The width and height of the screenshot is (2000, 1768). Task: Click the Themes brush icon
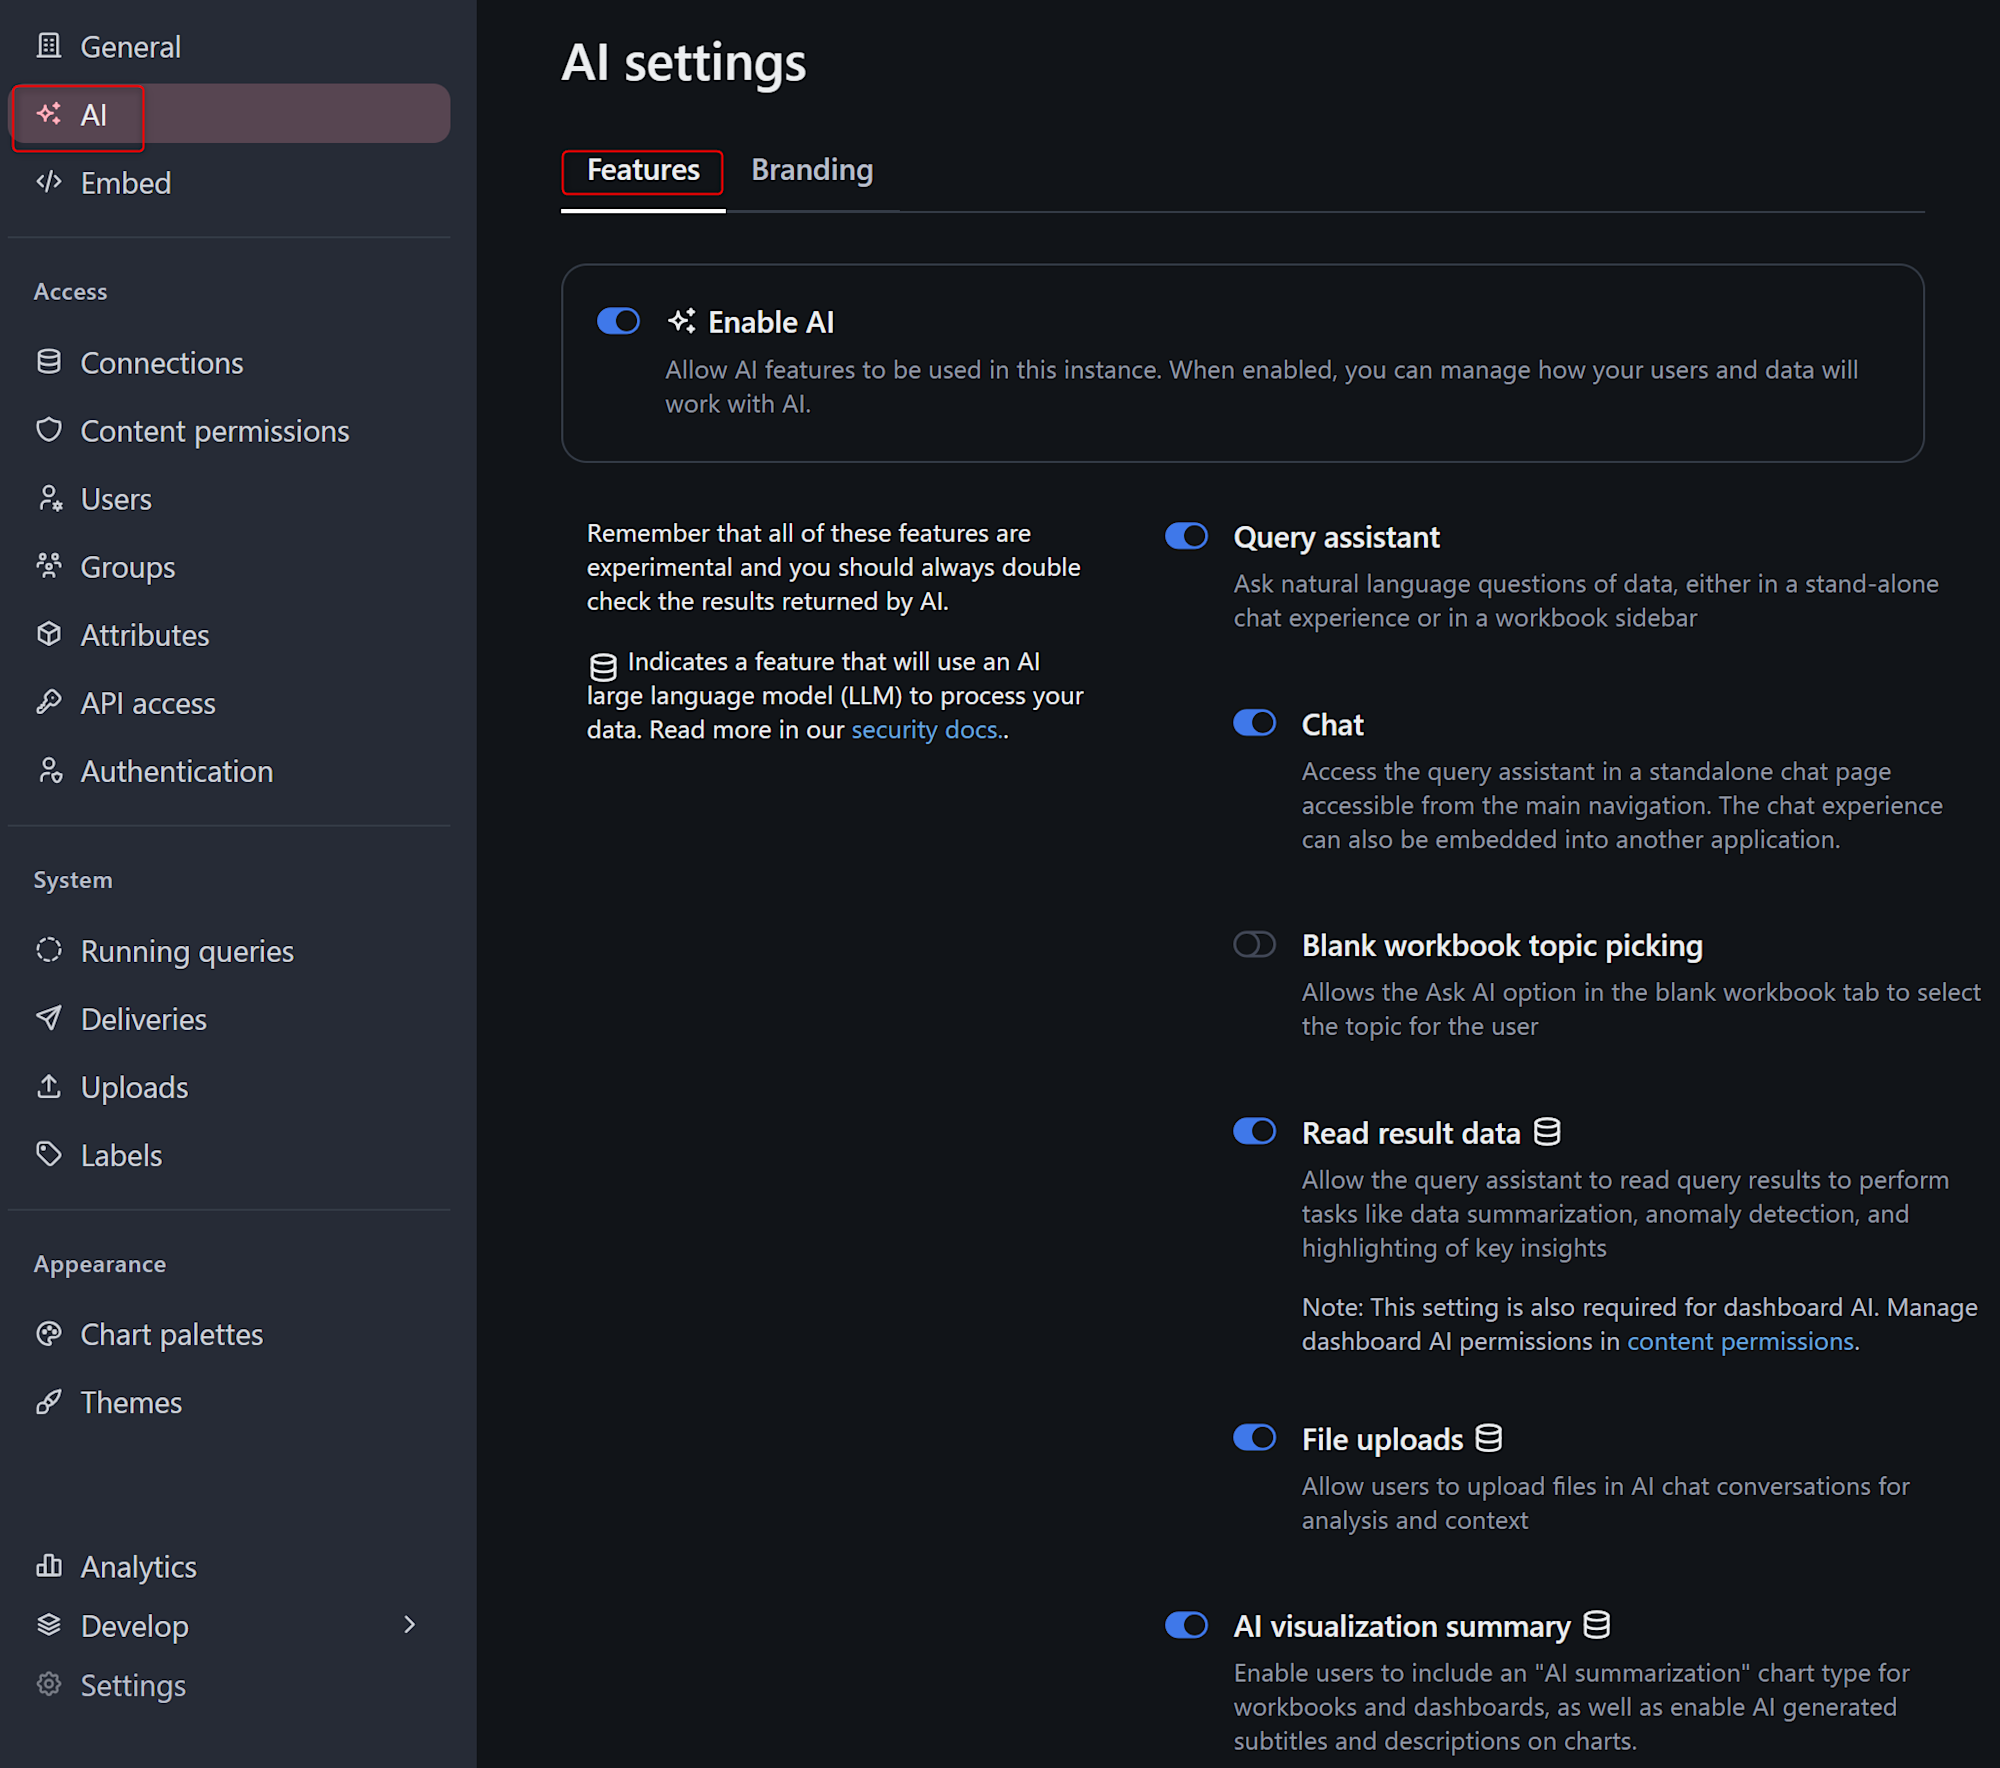pyautogui.click(x=48, y=1402)
